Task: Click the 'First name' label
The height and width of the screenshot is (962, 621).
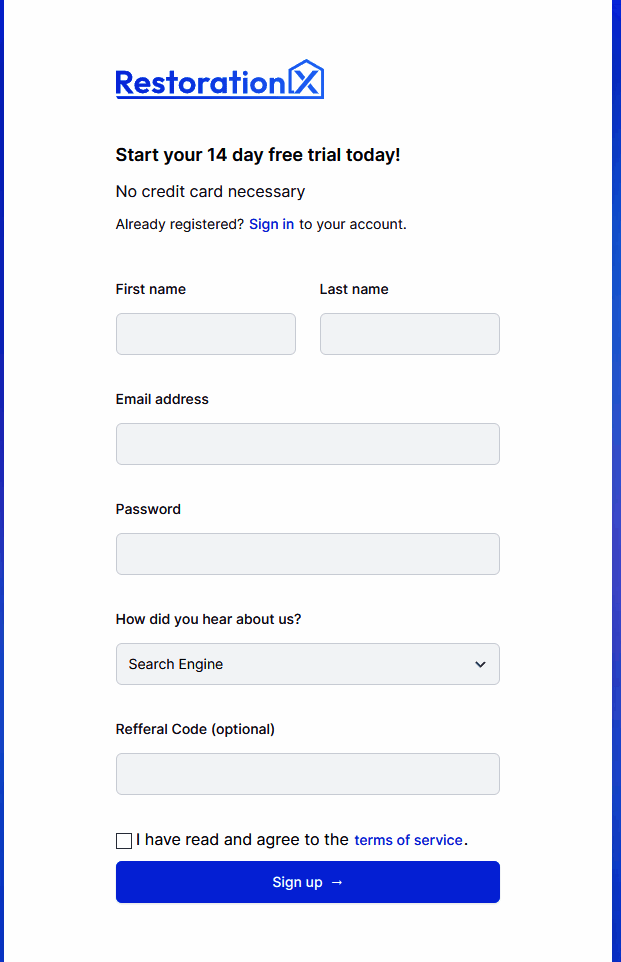Action: pyautogui.click(x=151, y=289)
